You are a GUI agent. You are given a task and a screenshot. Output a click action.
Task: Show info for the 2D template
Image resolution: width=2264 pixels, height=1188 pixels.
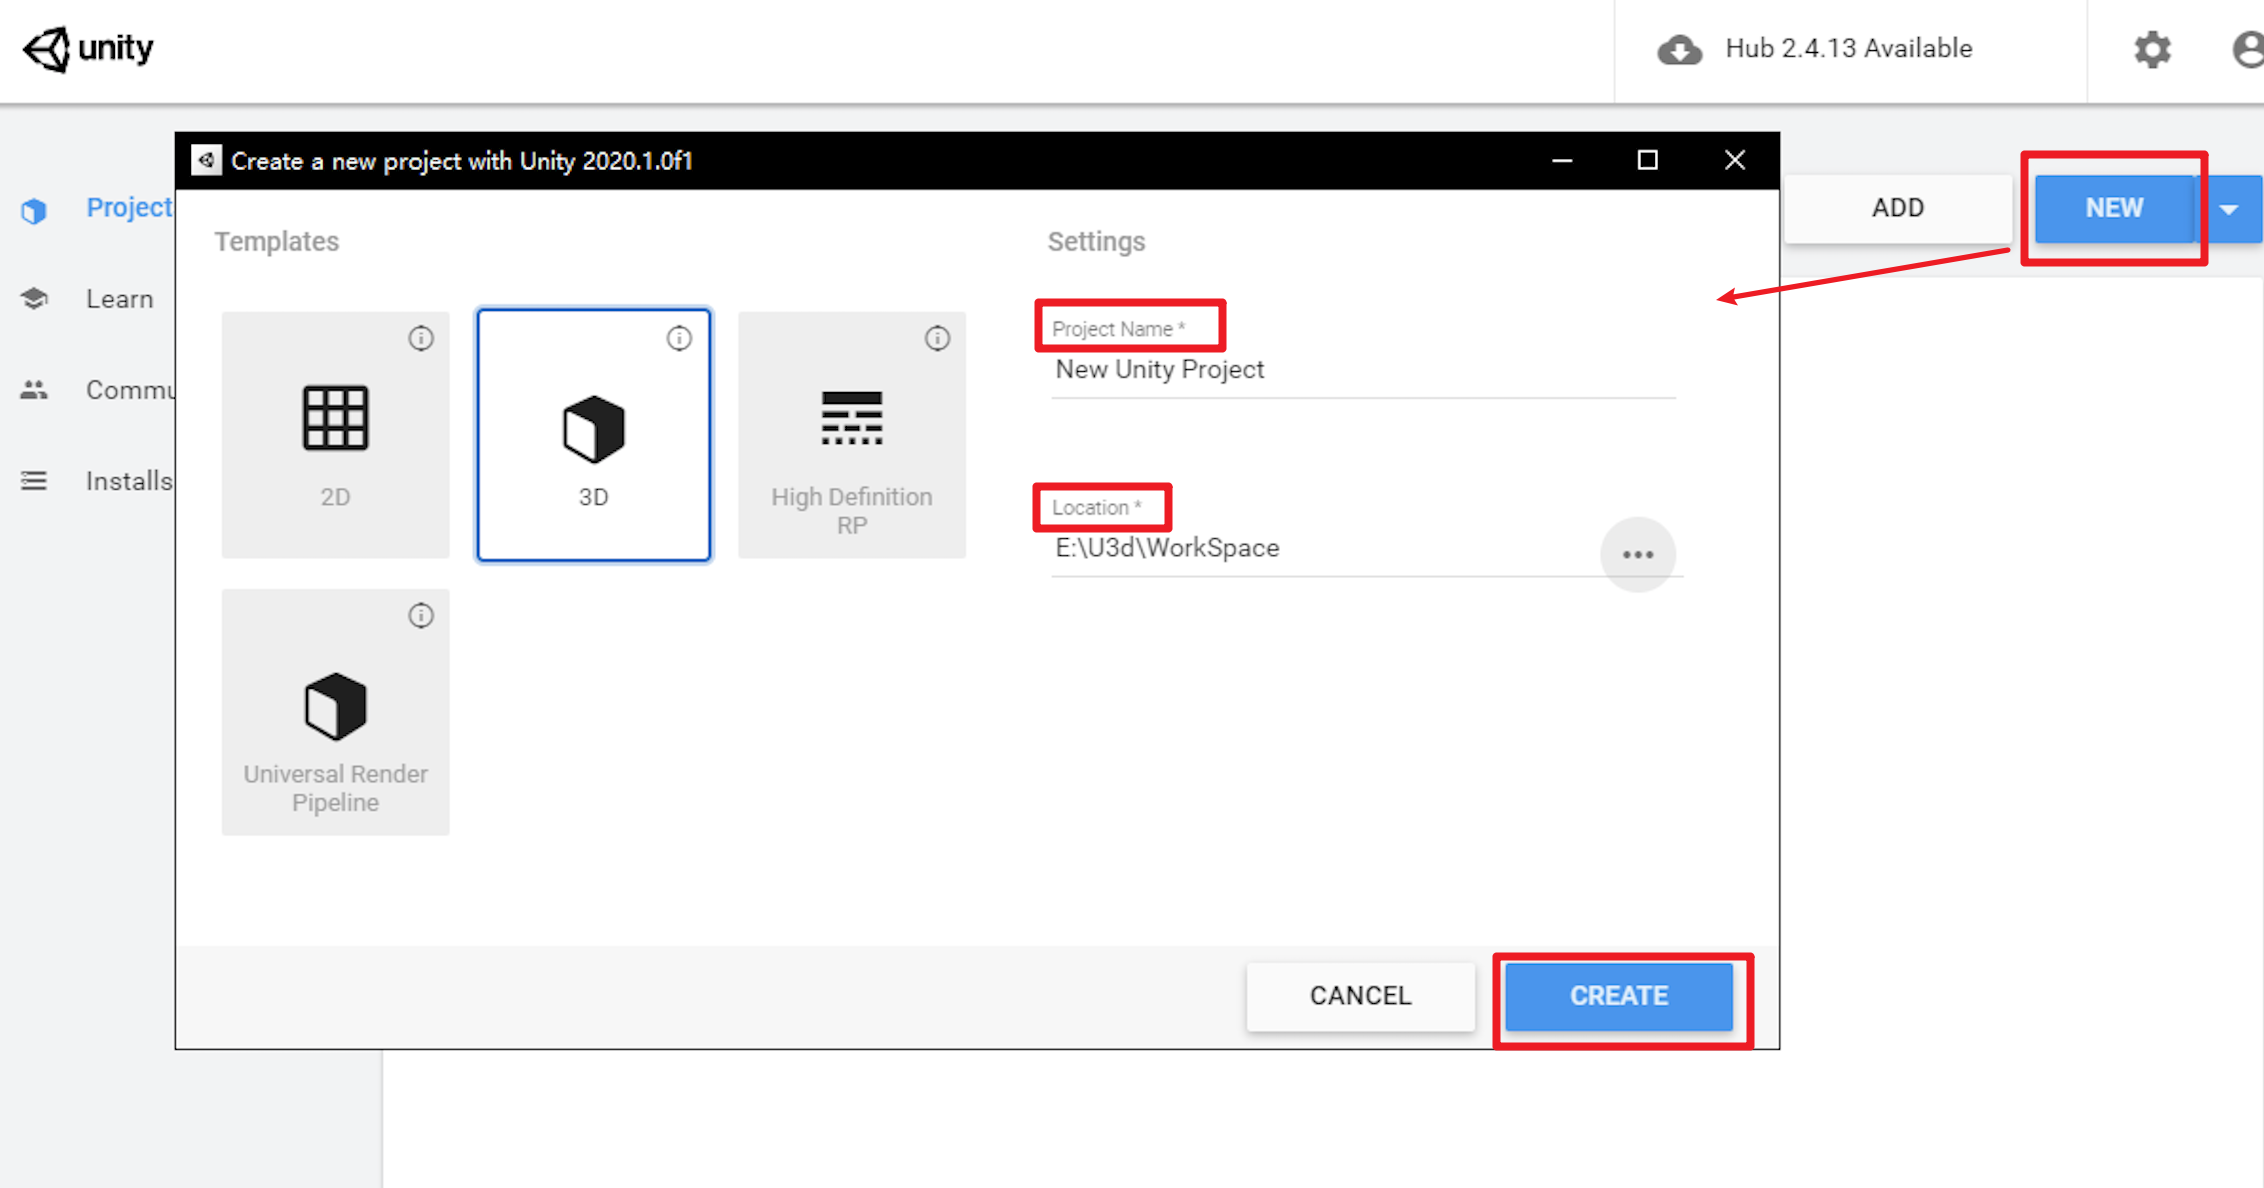point(421,338)
